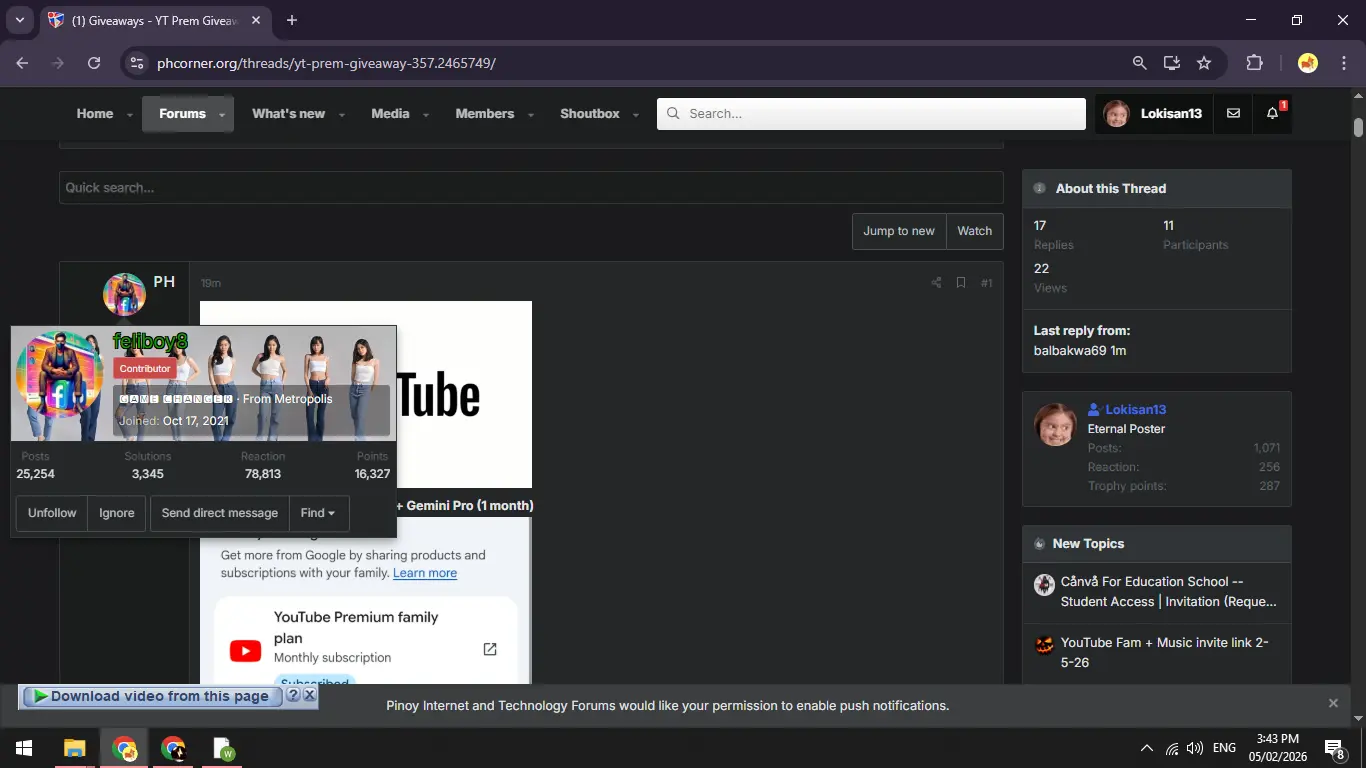
Task: Unfollow feliboy8
Action: (52, 513)
